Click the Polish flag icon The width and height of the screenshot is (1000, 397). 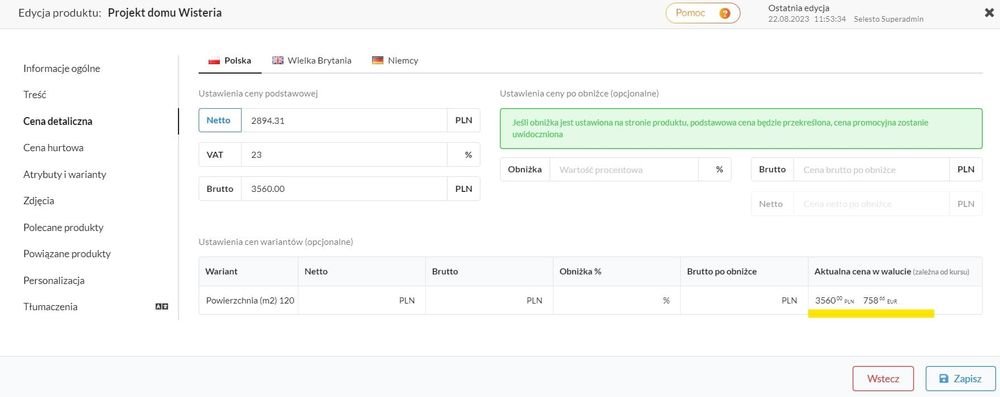tap(214, 61)
